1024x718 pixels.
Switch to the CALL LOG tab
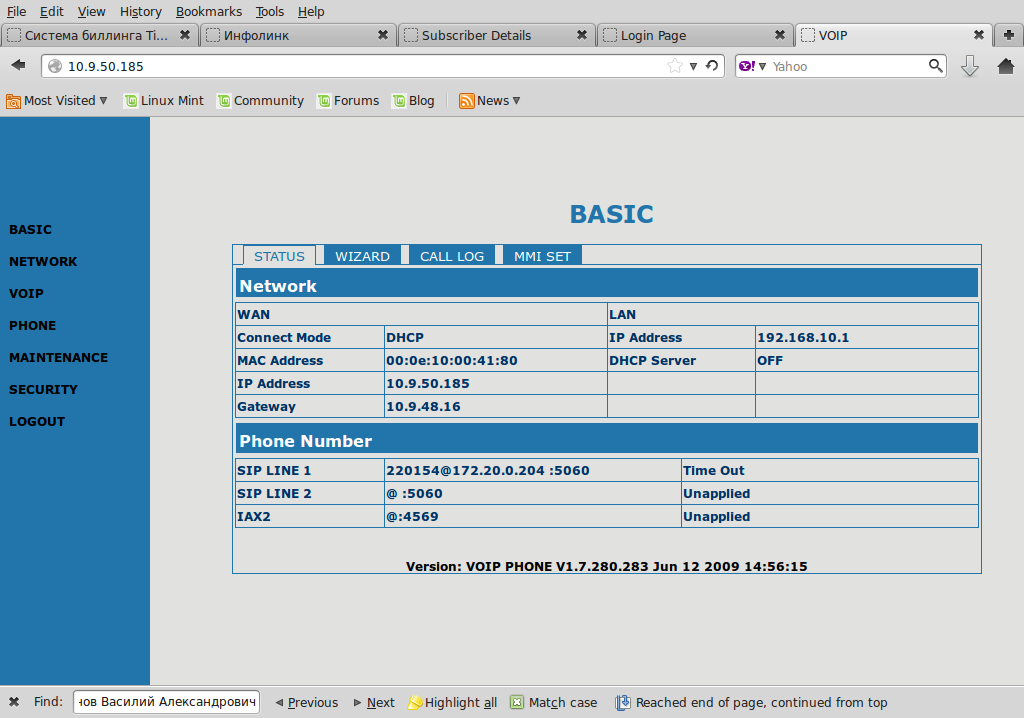[452, 256]
